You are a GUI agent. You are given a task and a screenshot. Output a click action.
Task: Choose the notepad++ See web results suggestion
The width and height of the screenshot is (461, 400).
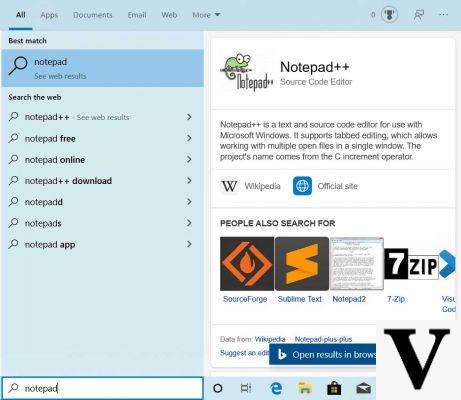[x=103, y=117]
